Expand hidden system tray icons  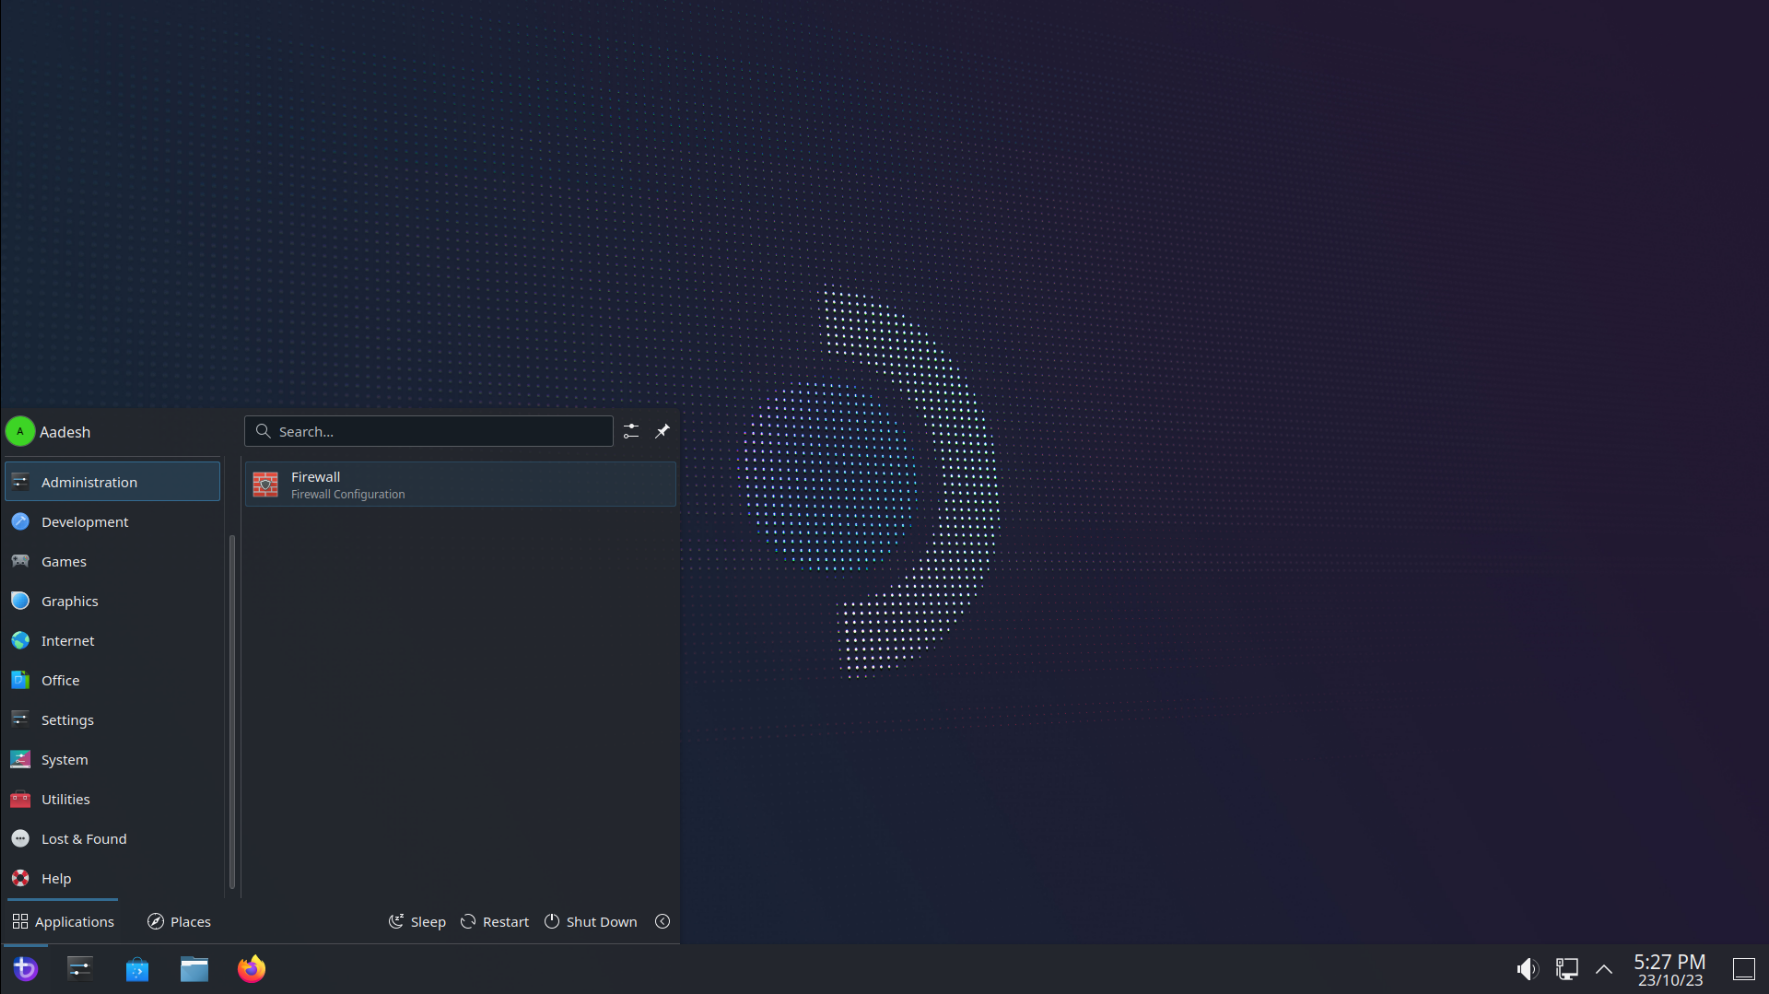[1603, 969]
